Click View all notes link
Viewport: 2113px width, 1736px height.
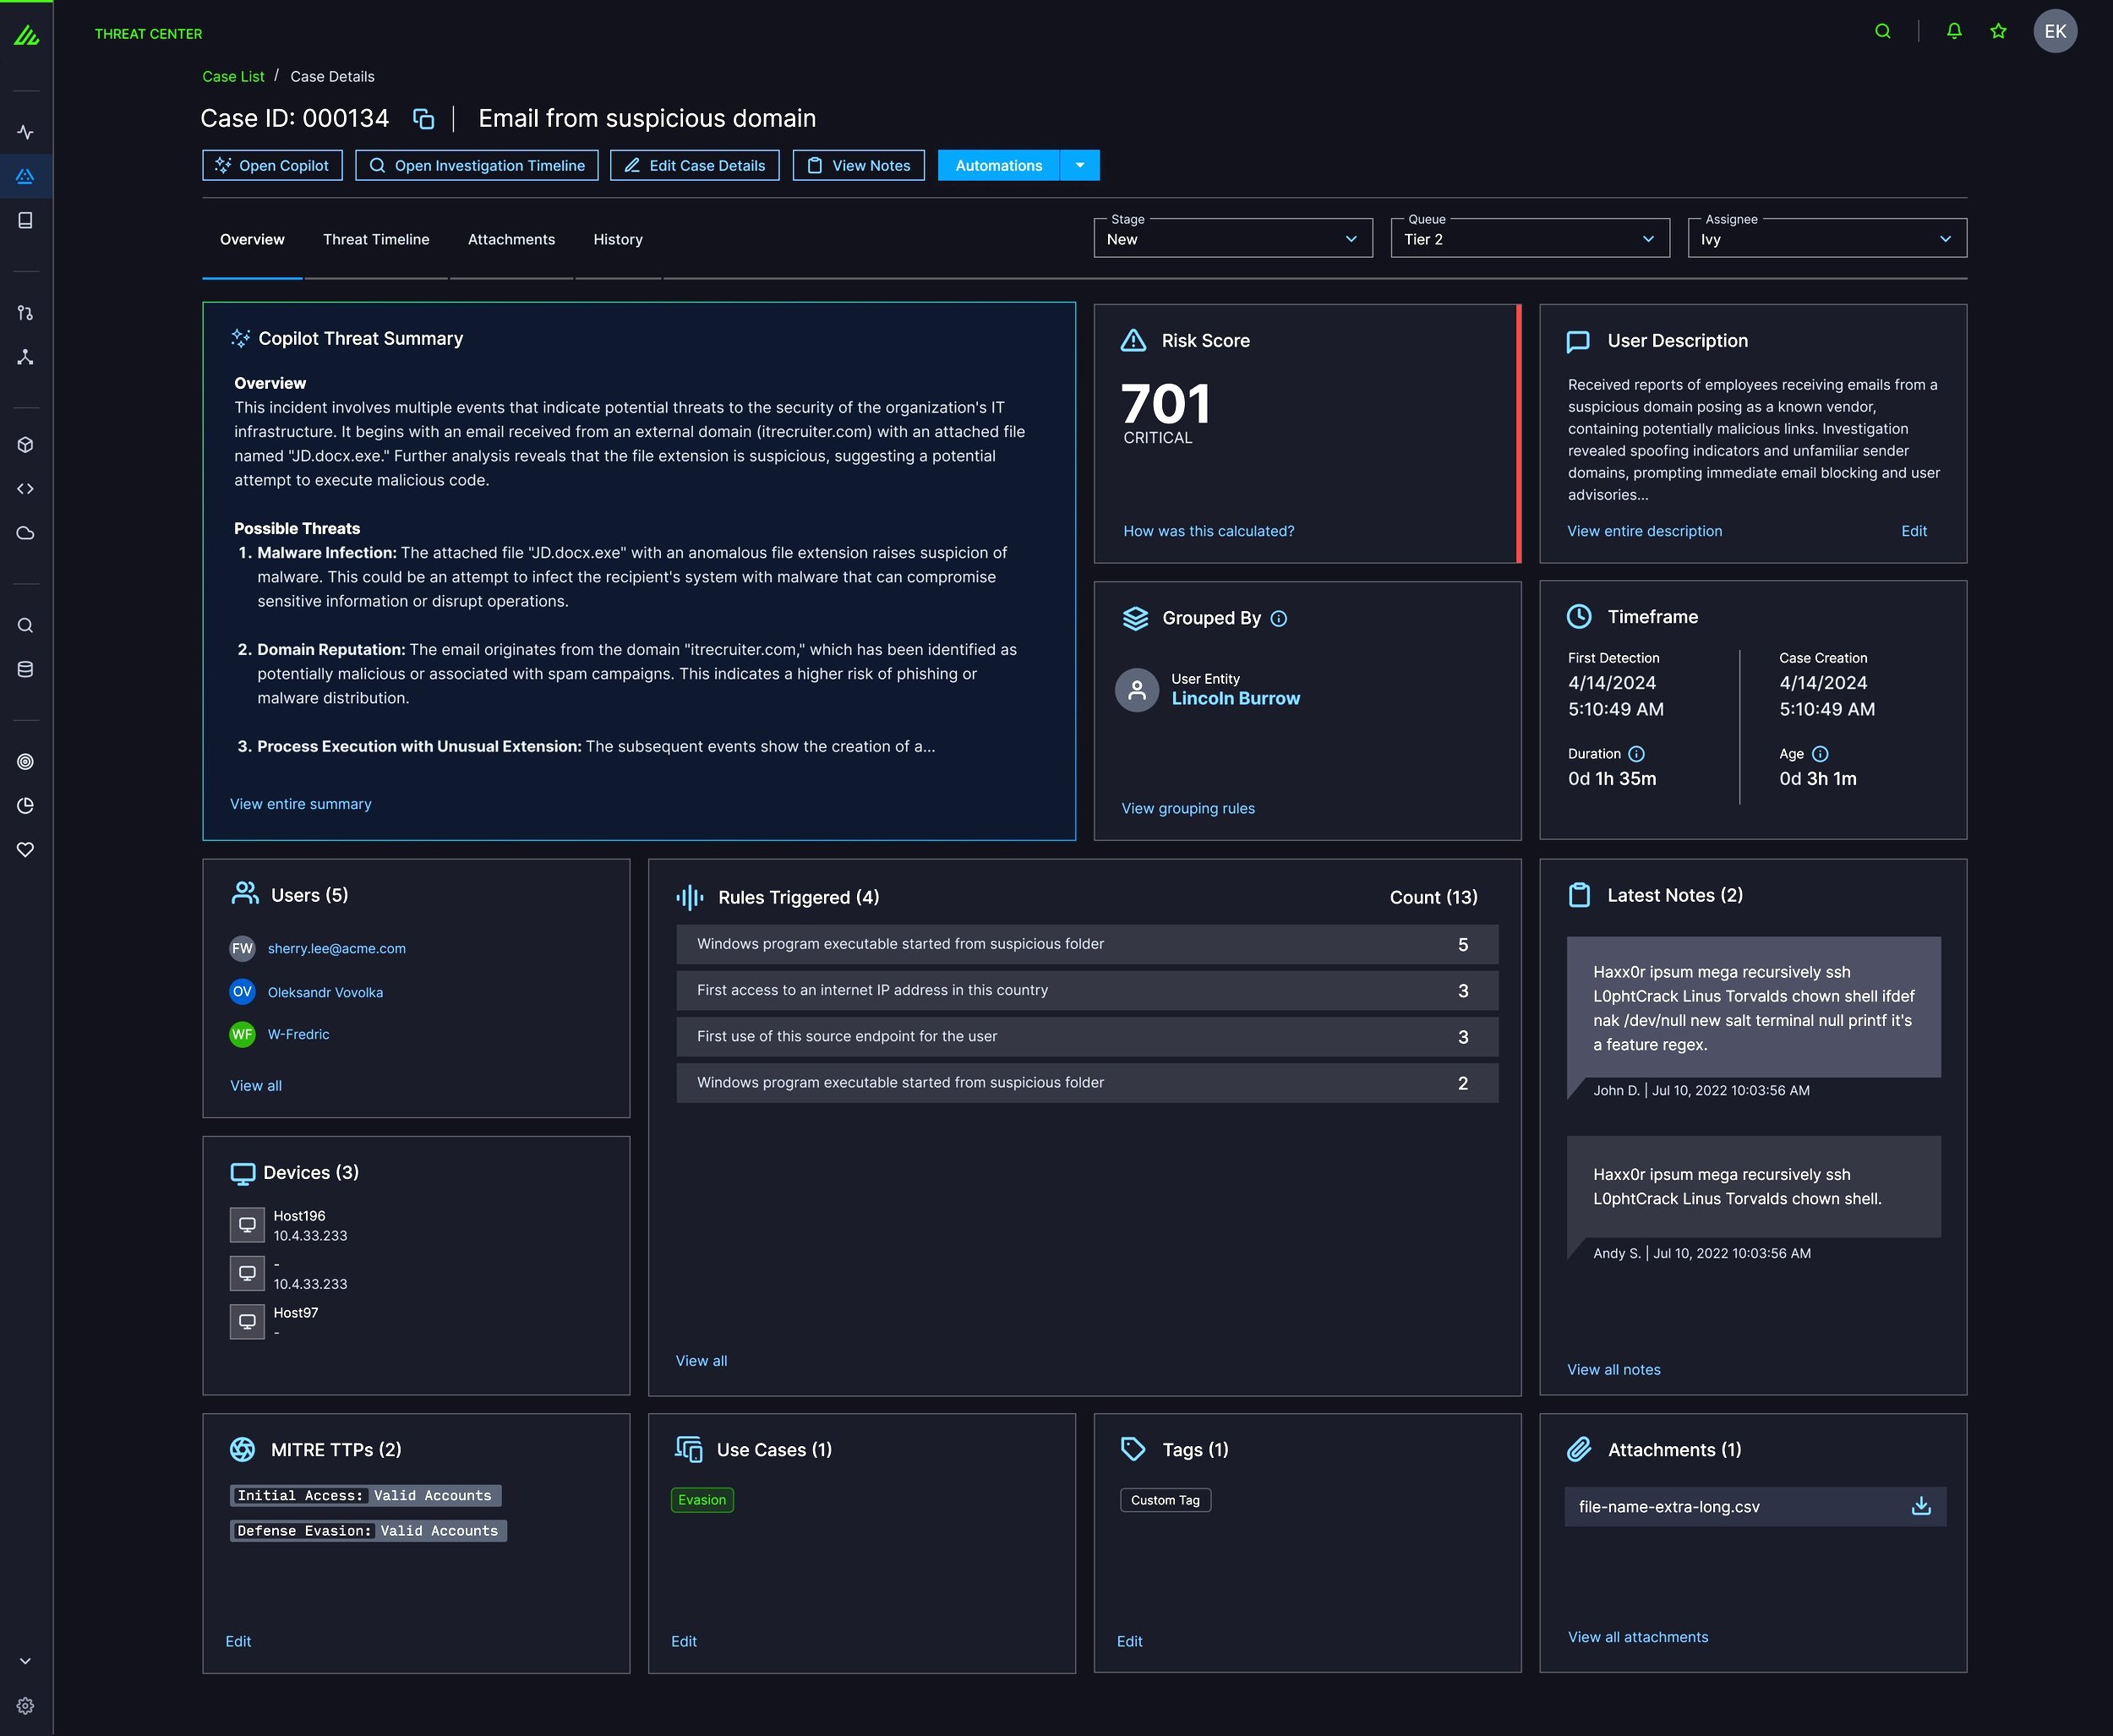1614,1370
